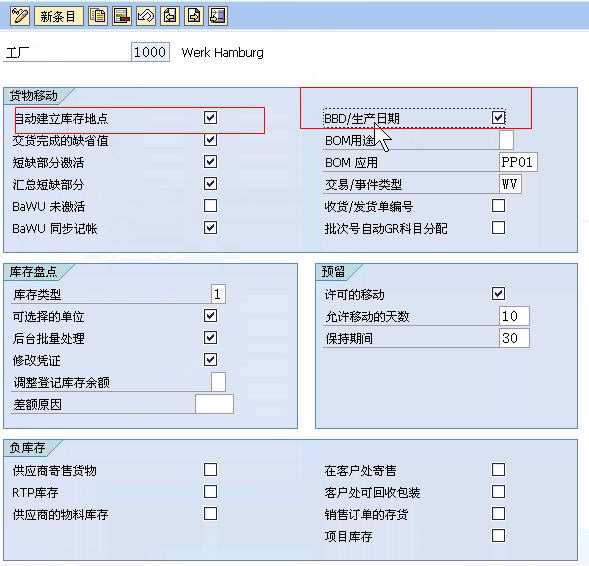
Task: Click the Delete entry toolbar icon
Action: (x=122, y=17)
